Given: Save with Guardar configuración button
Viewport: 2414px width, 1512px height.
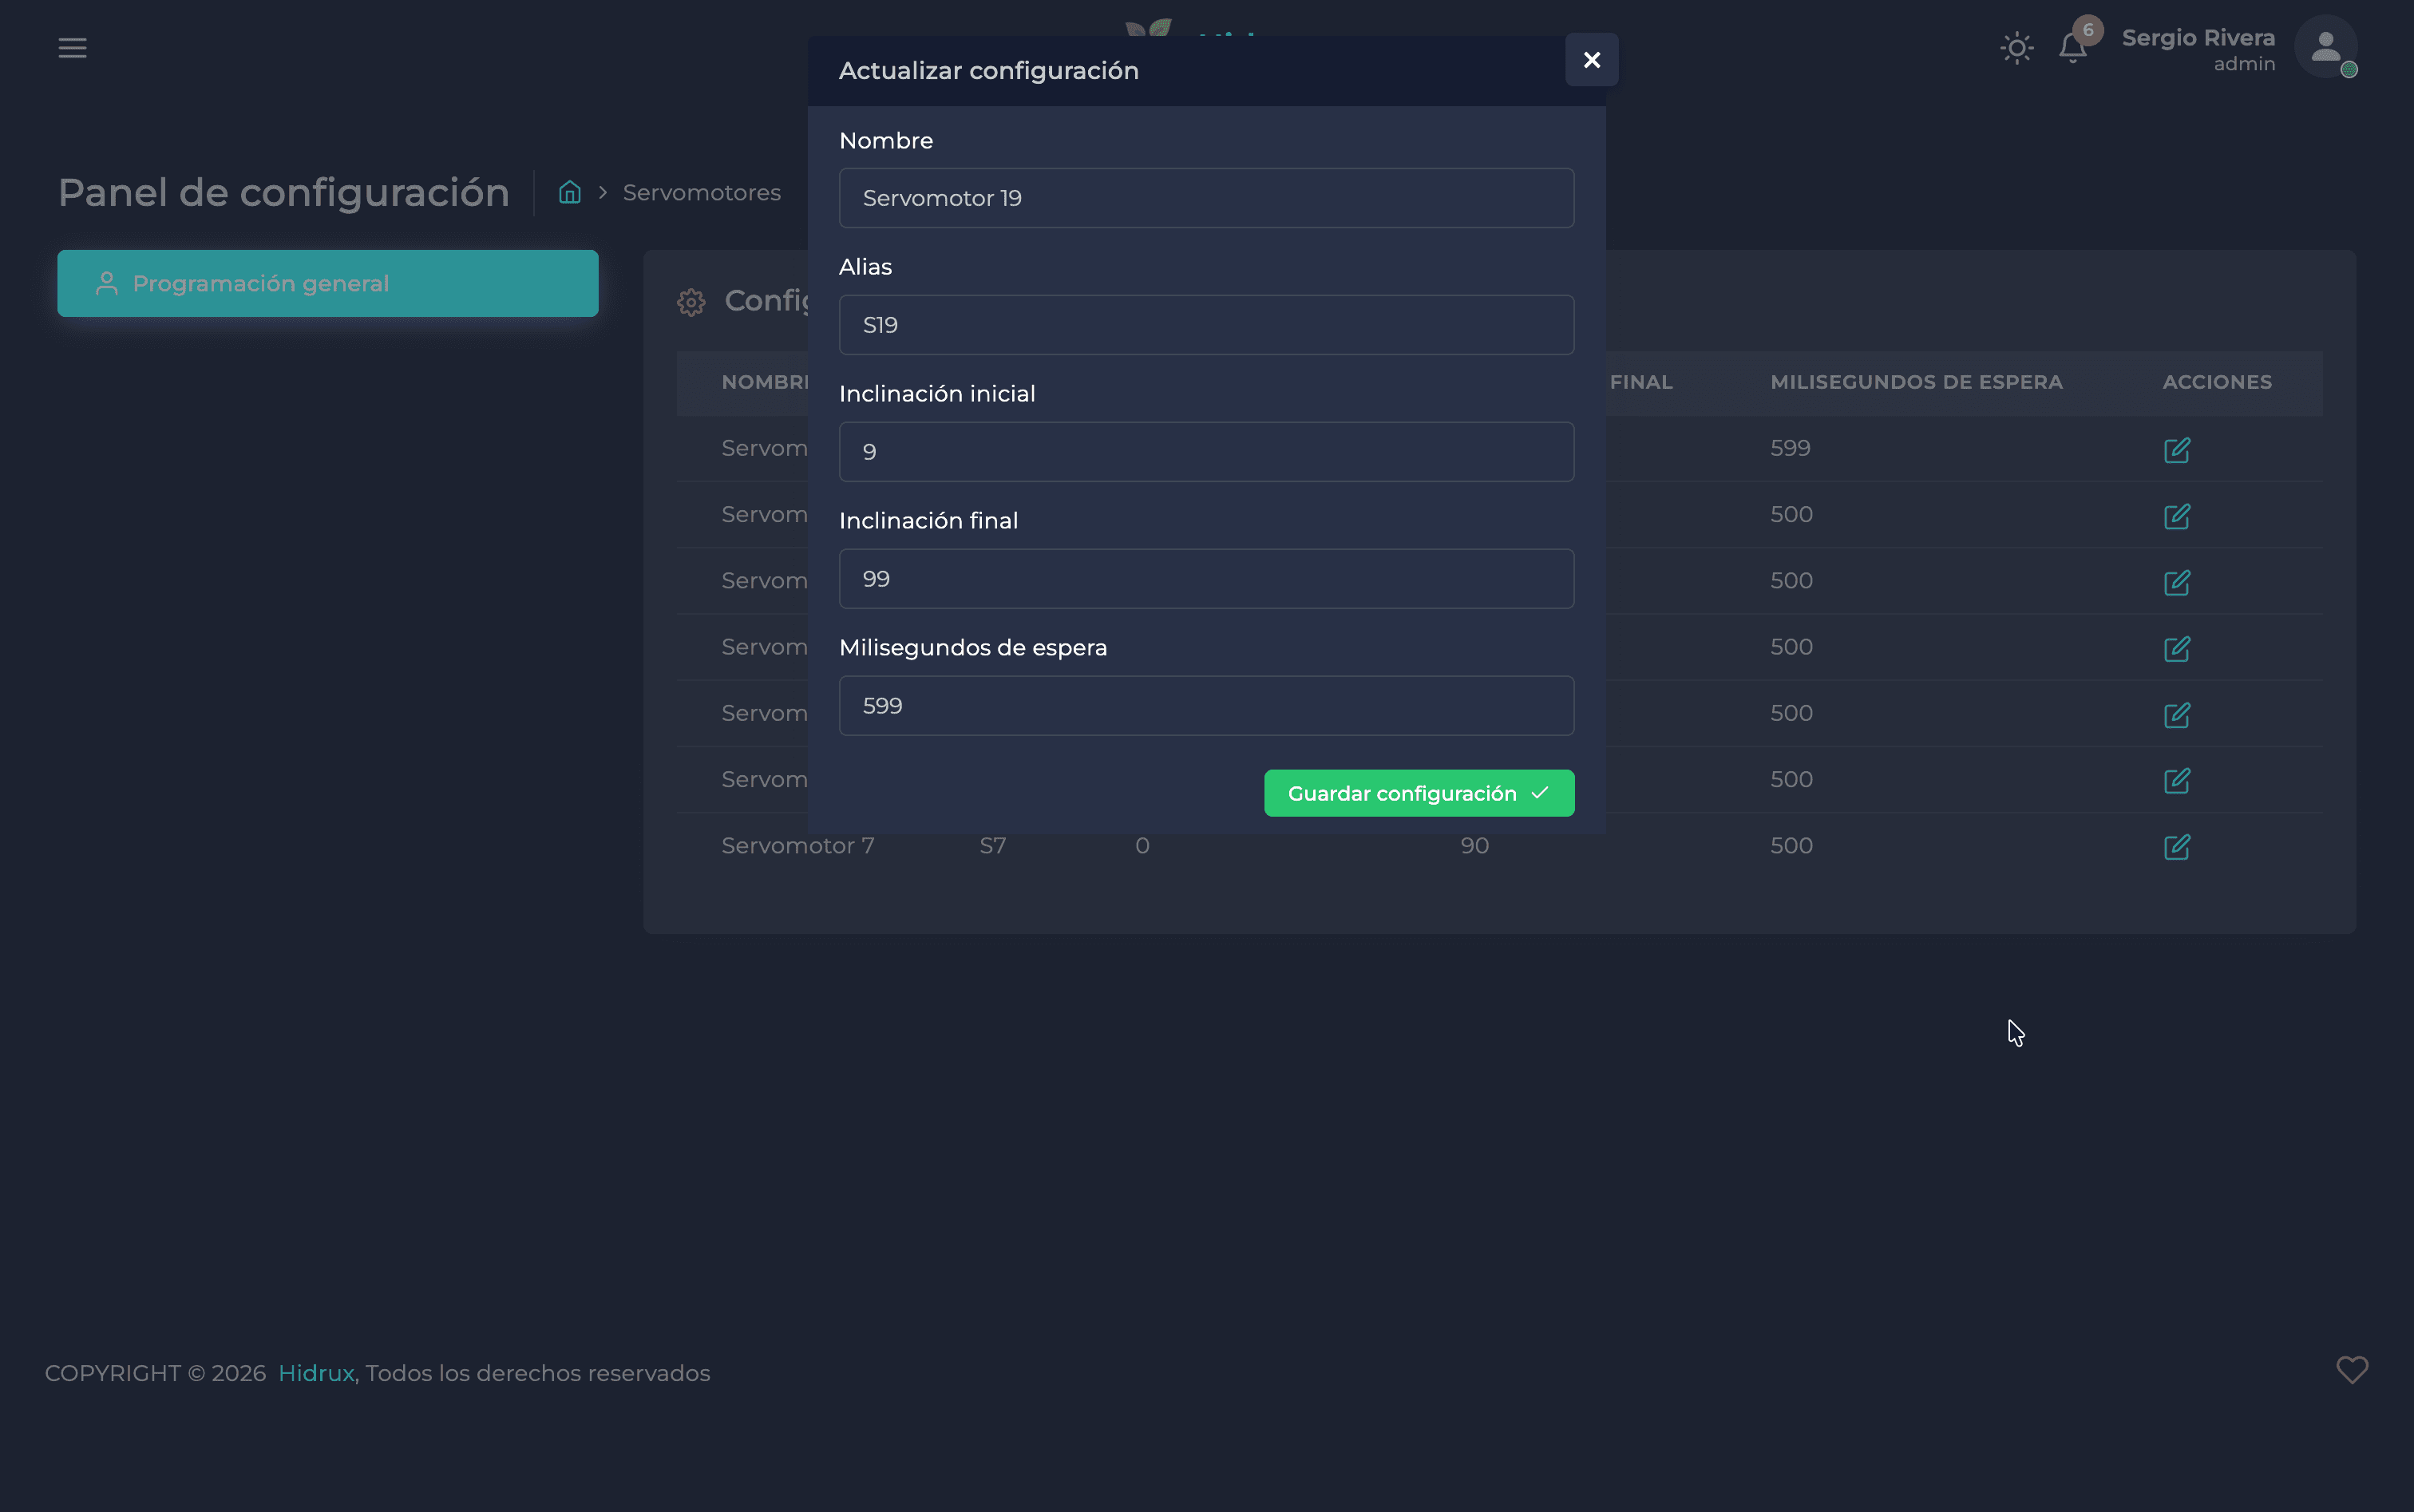Looking at the screenshot, I should click(x=1418, y=793).
